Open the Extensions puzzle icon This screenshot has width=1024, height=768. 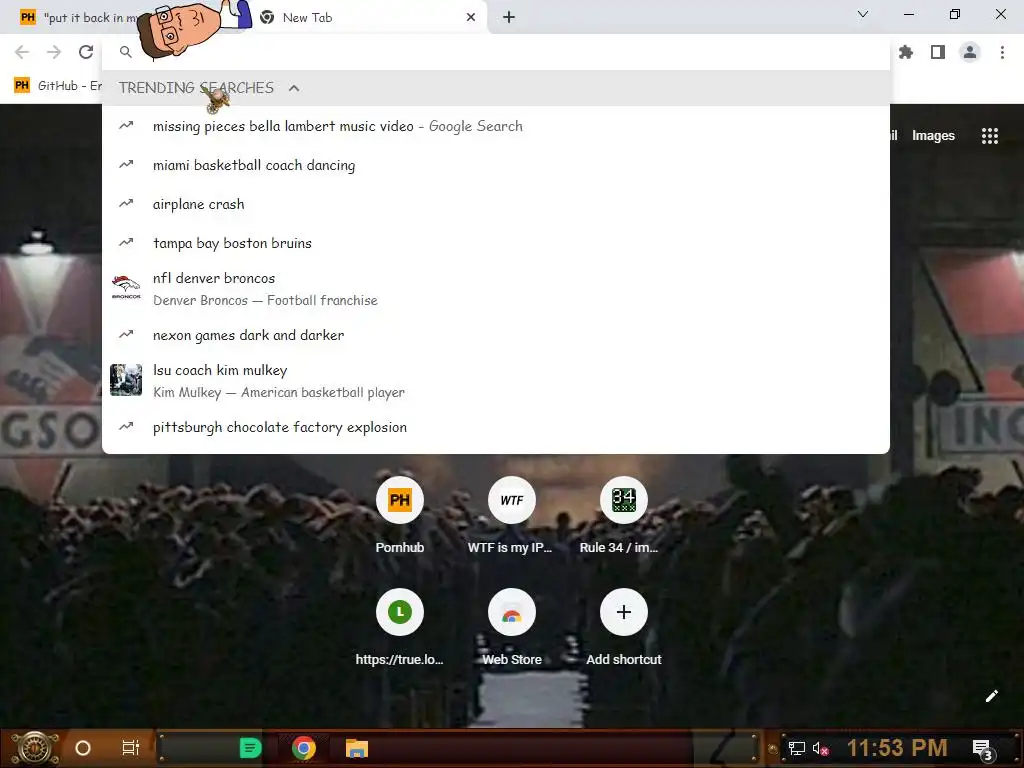(906, 52)
